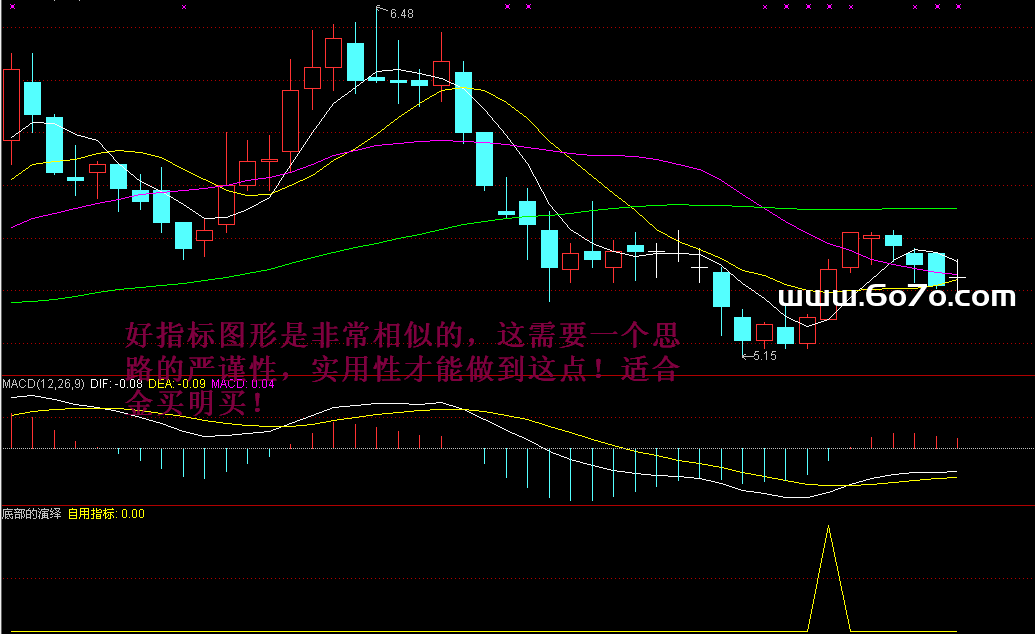
Task: Select the MACD(12,26,9) indicator title
Action: pos(44,384)
